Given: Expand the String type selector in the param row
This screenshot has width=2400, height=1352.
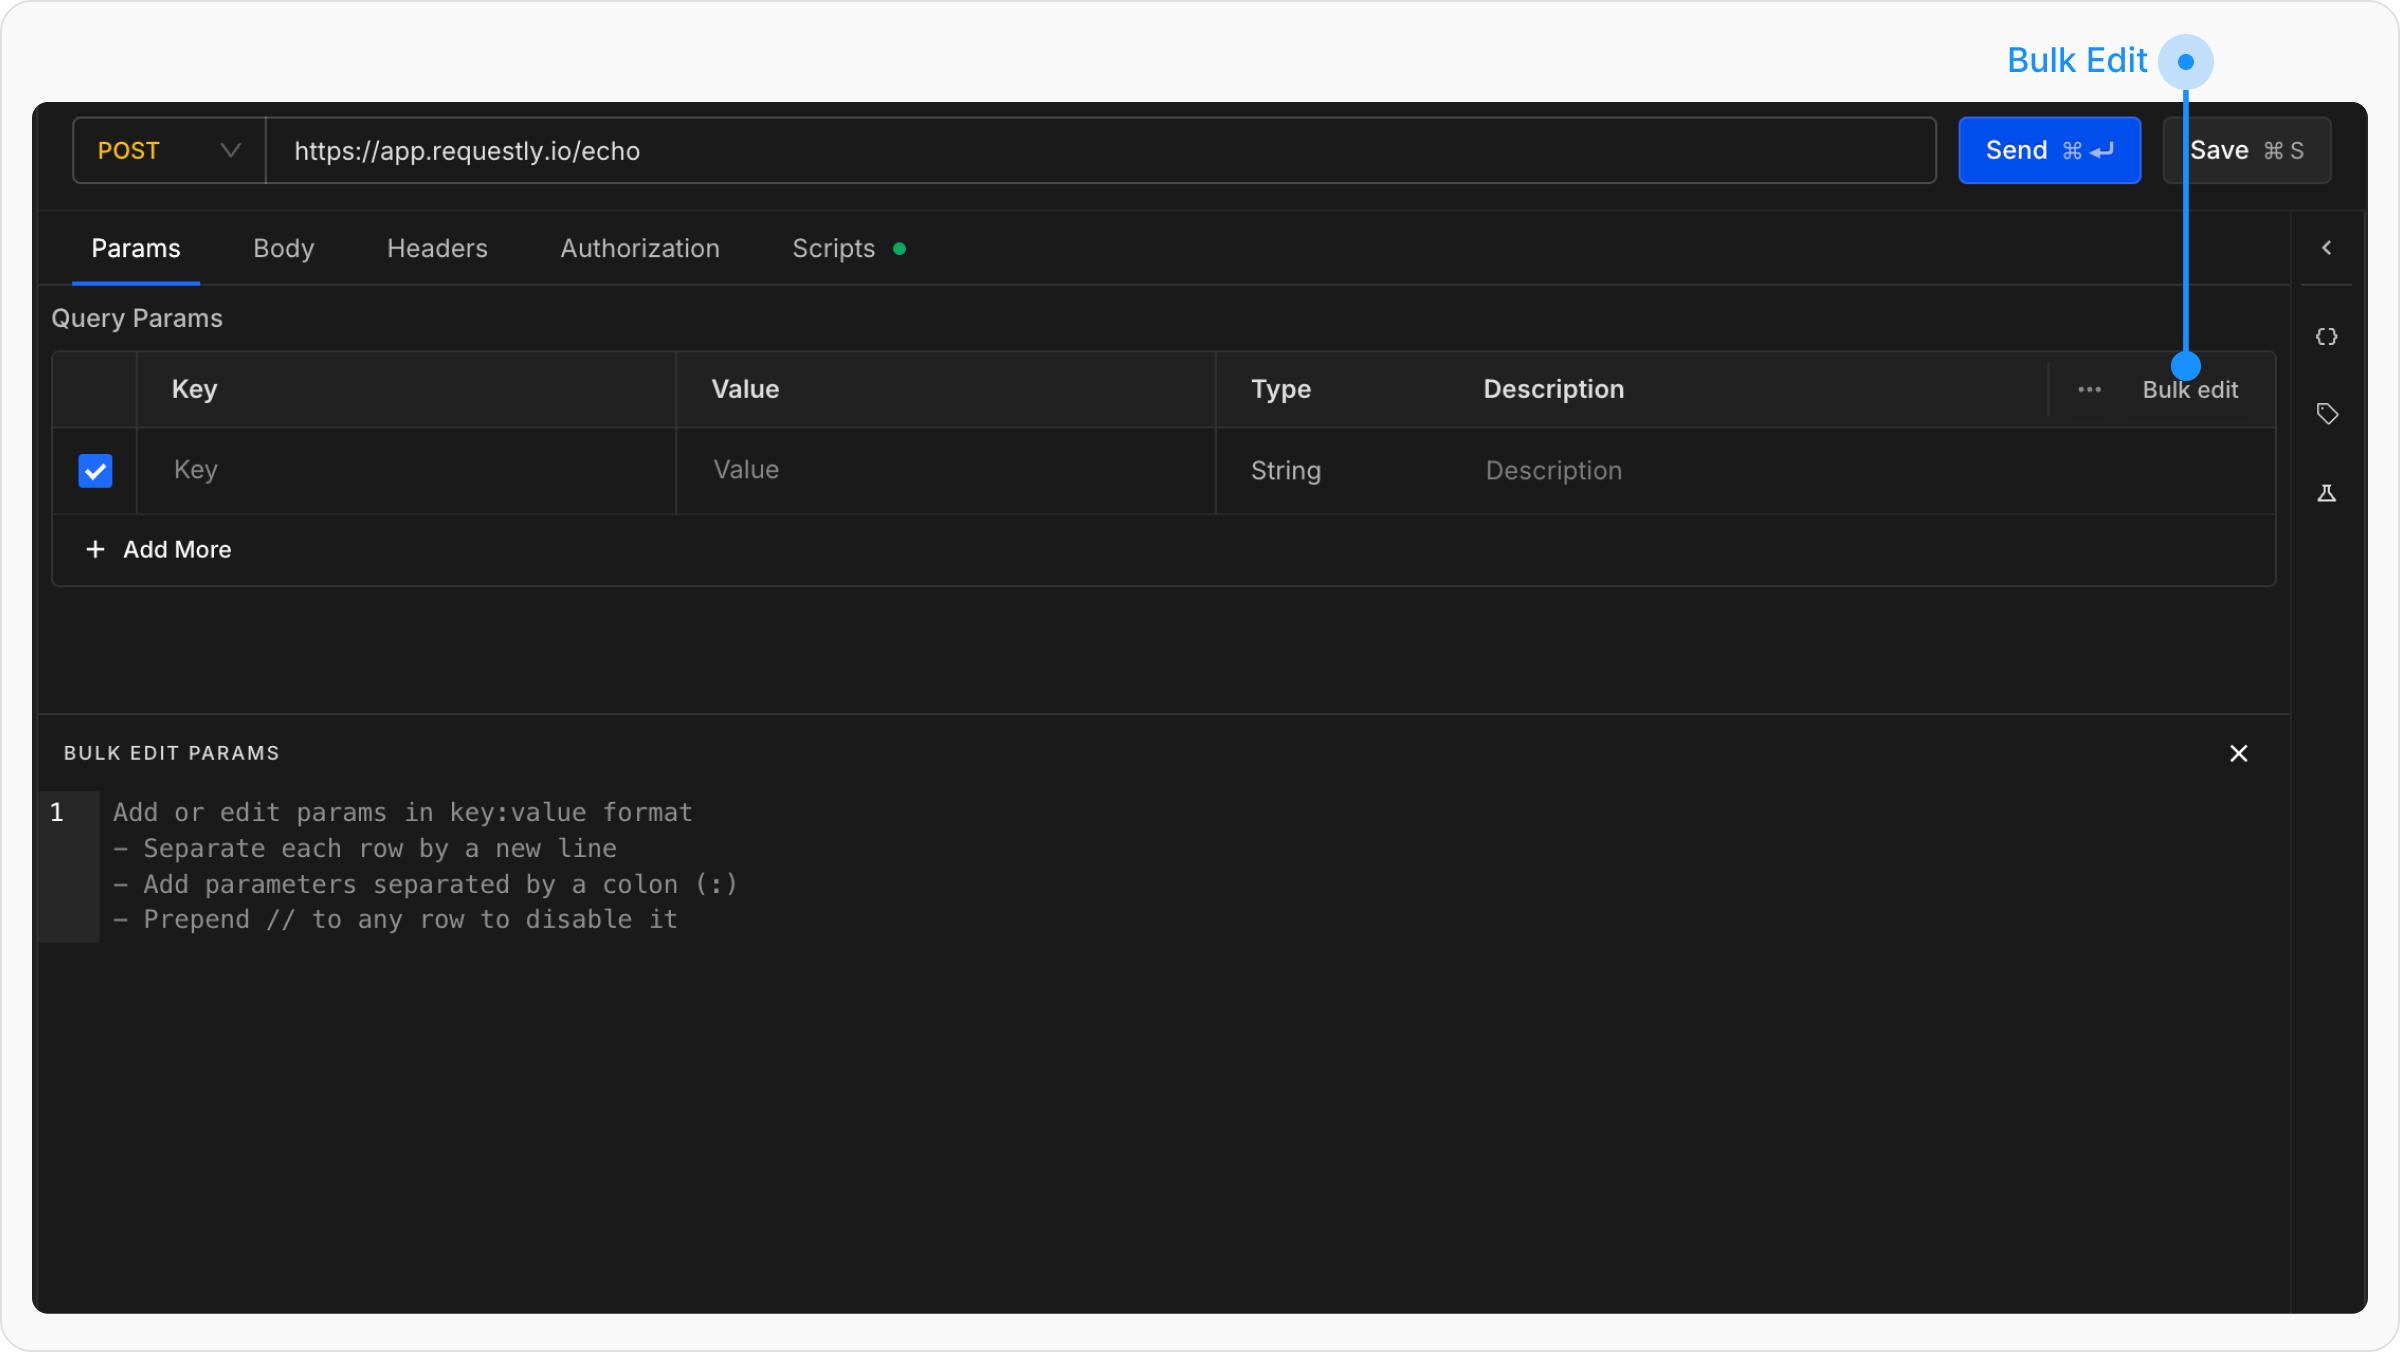Looking at the screenshot, I should (1285, 470).
